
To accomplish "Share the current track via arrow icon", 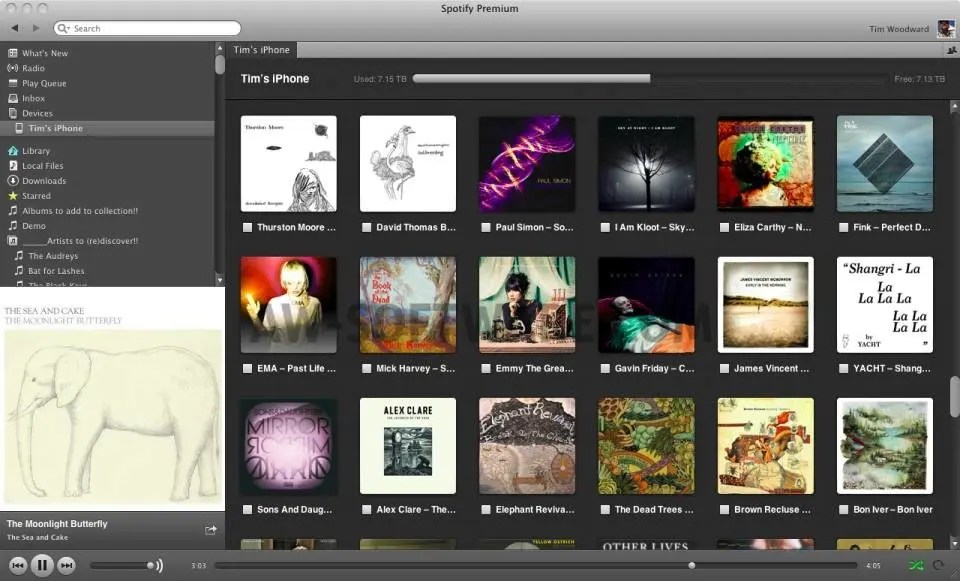I will 211,530.
